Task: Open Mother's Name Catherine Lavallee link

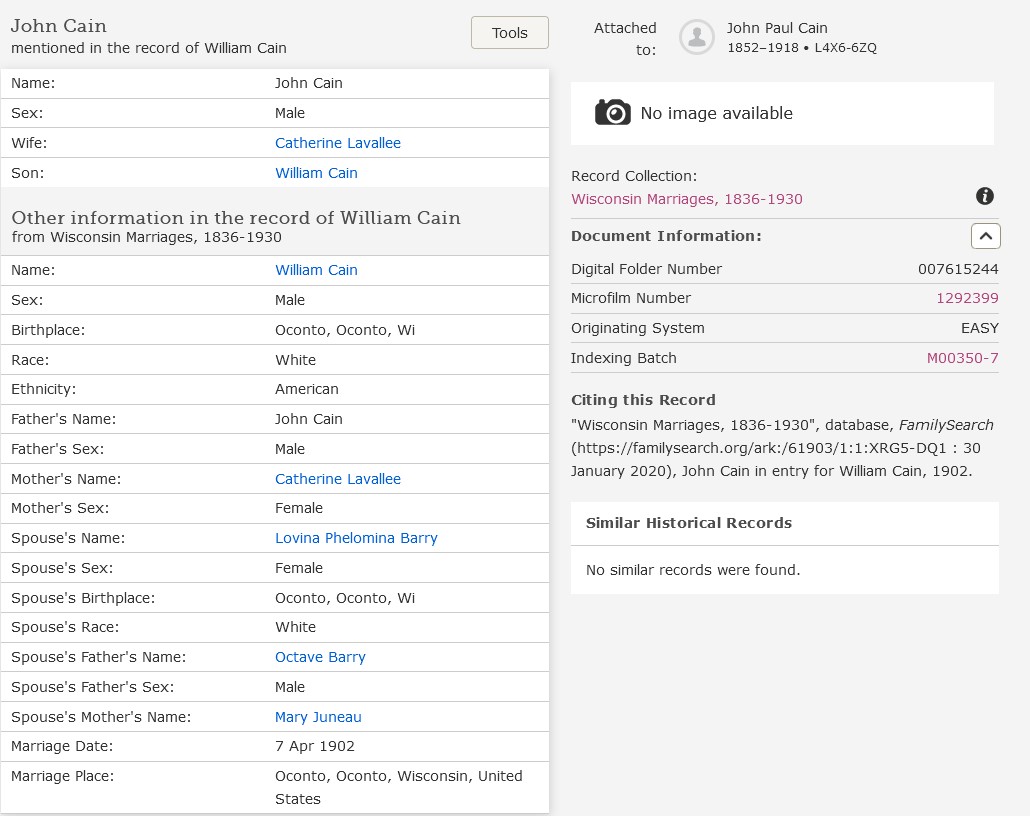Action: click(x=337, y=479)
